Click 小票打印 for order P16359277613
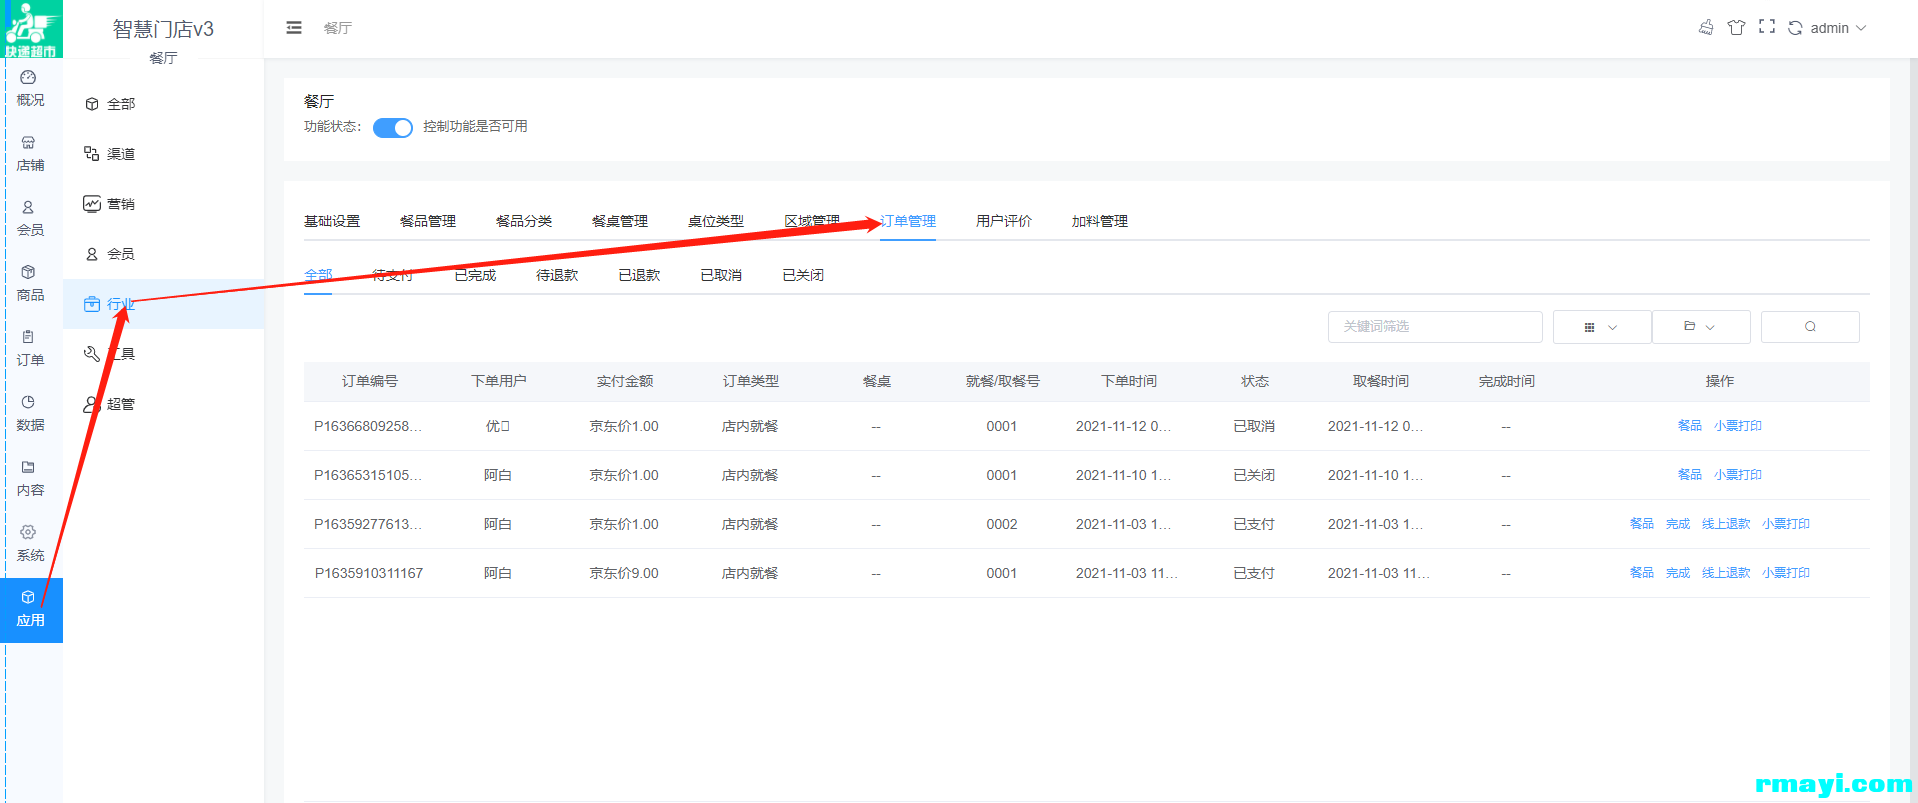Image resolution: width=1918 pixels, height=803 pixels. point(1786,524)
